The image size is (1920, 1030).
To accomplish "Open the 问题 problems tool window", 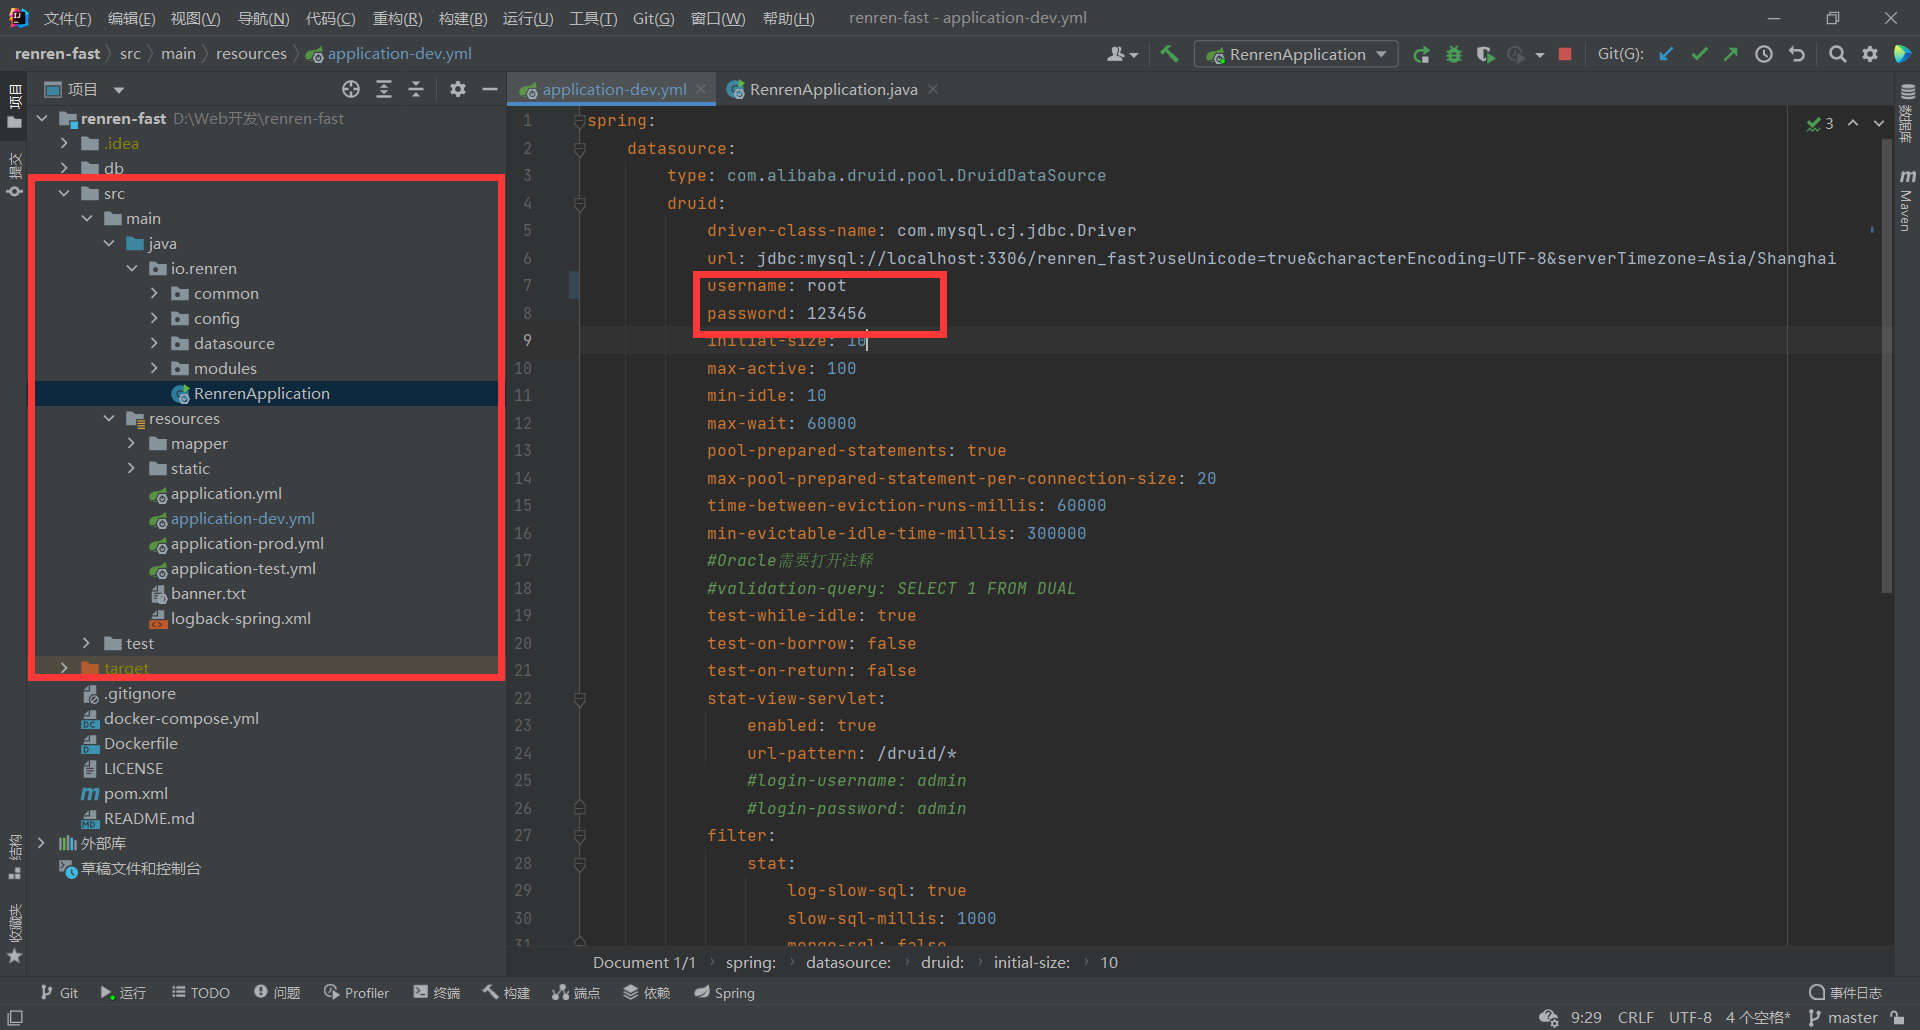I will (277, 992).
